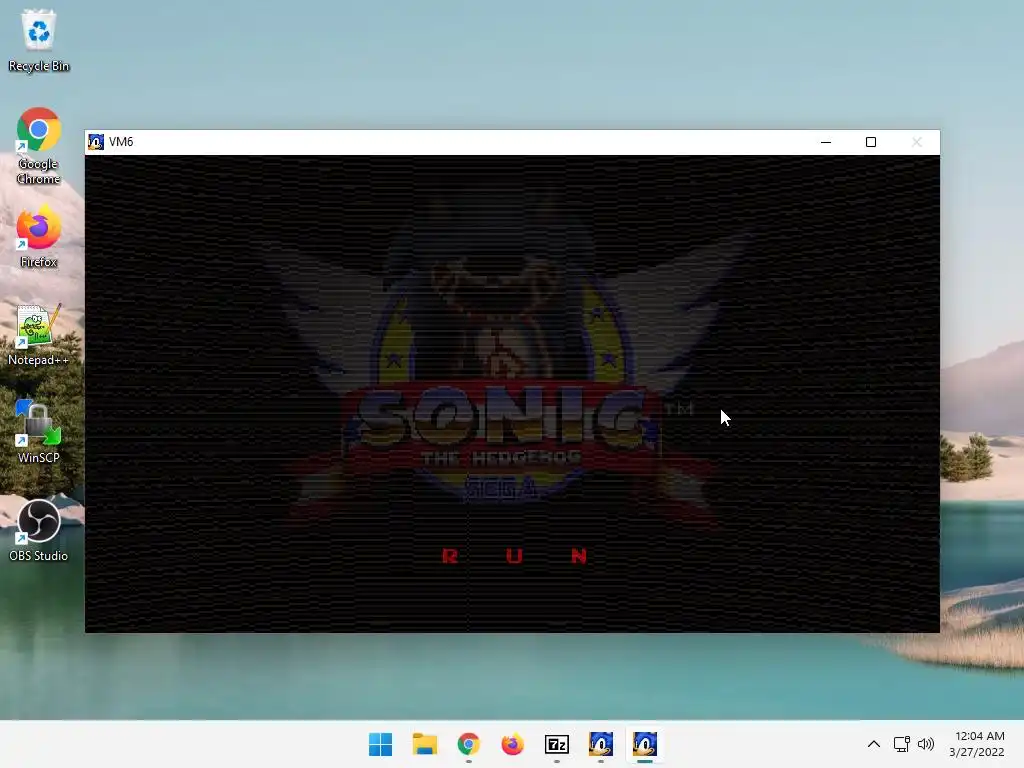1024x768 pixels.
Task: Open the network status tray icon
Action: point(902,744)
